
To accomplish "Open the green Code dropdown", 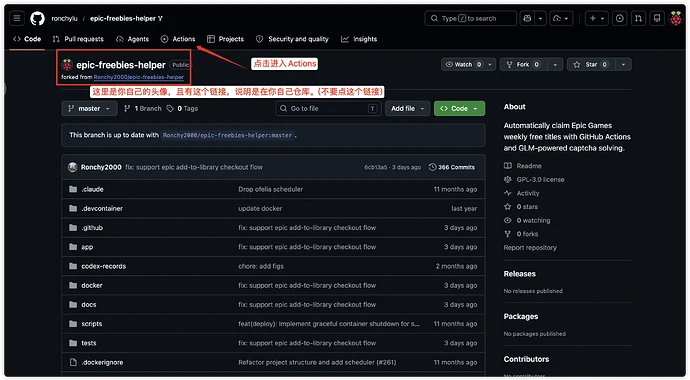I will click(x=459, y=109).
